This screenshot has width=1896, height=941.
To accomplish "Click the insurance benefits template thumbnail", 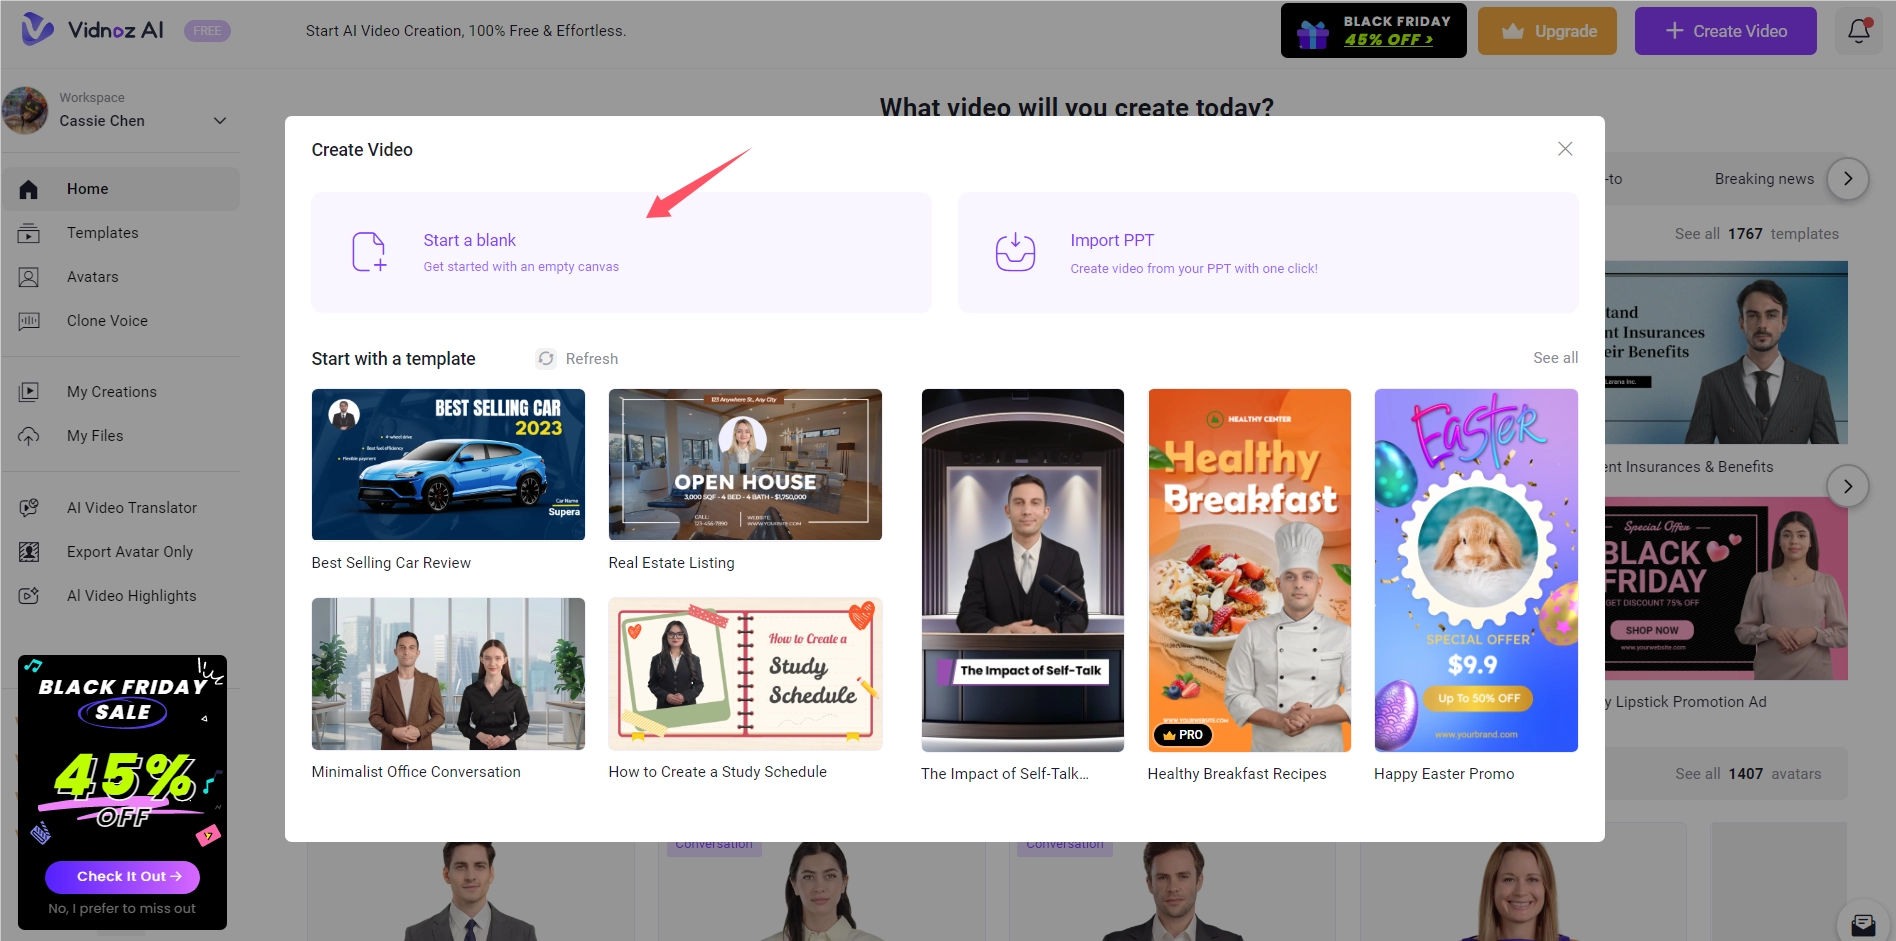I will [x=1726, y=353].
